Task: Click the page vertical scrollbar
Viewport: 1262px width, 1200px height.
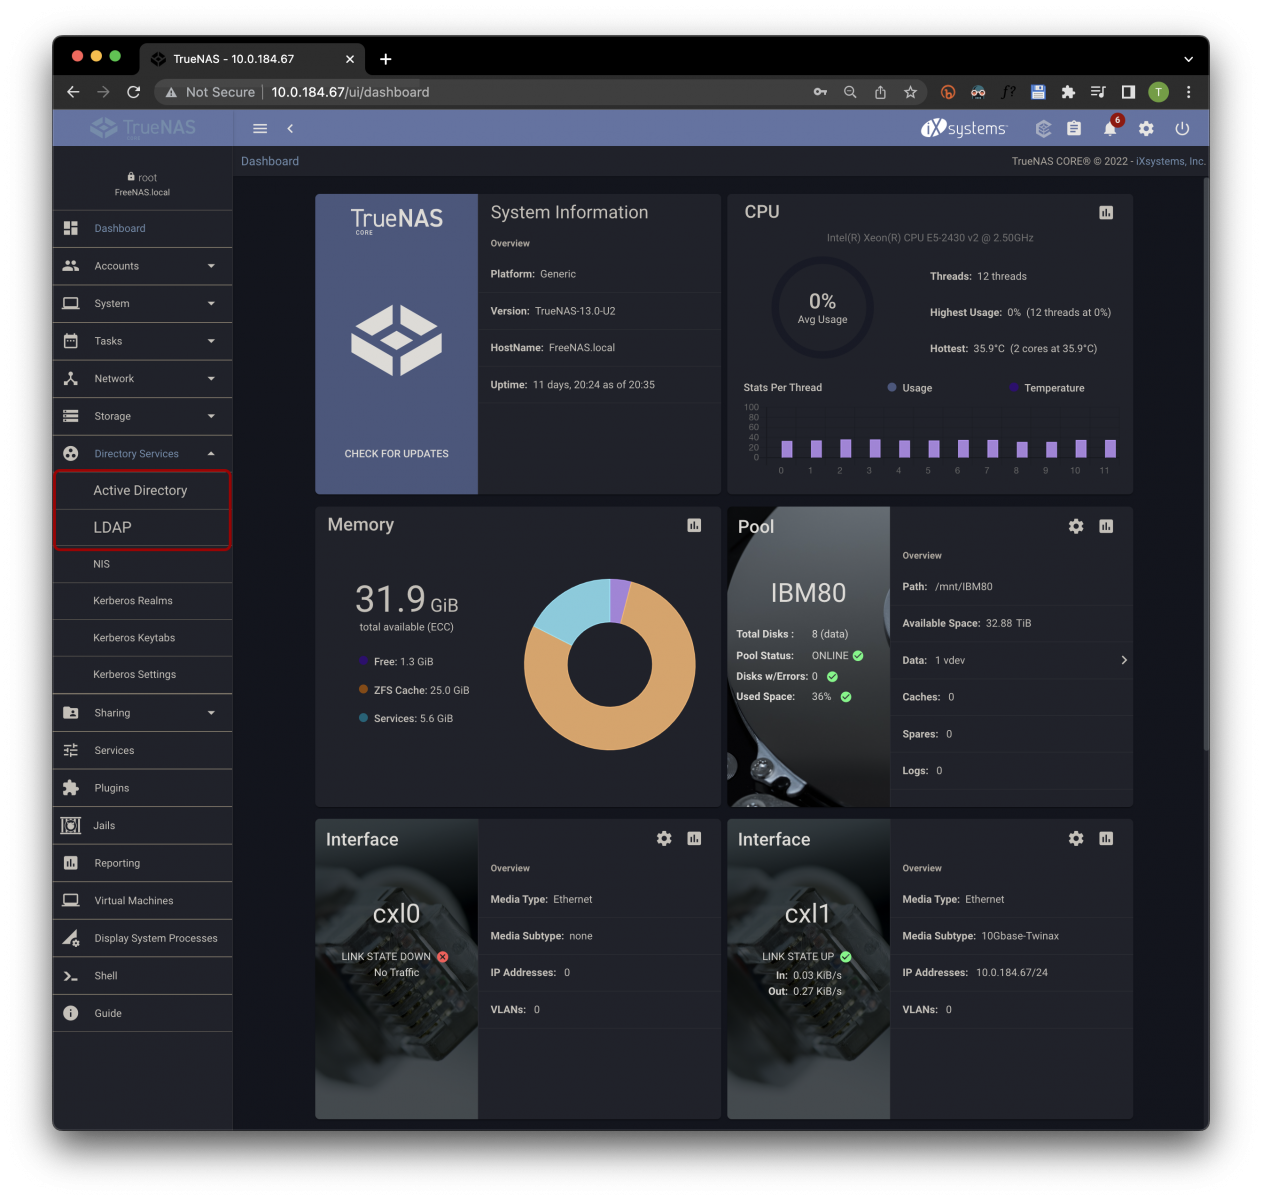Action: click(x=1206, y=465)
